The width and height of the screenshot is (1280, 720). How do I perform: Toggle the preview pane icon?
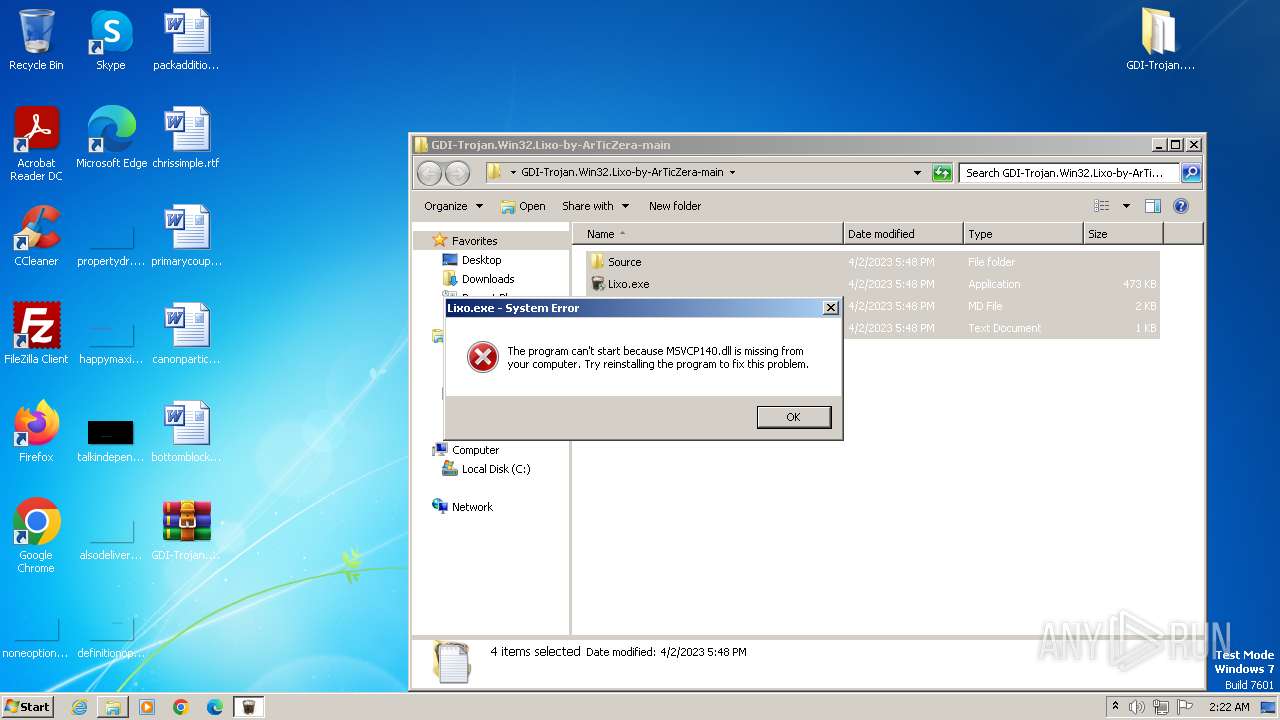pos(1152,206)
